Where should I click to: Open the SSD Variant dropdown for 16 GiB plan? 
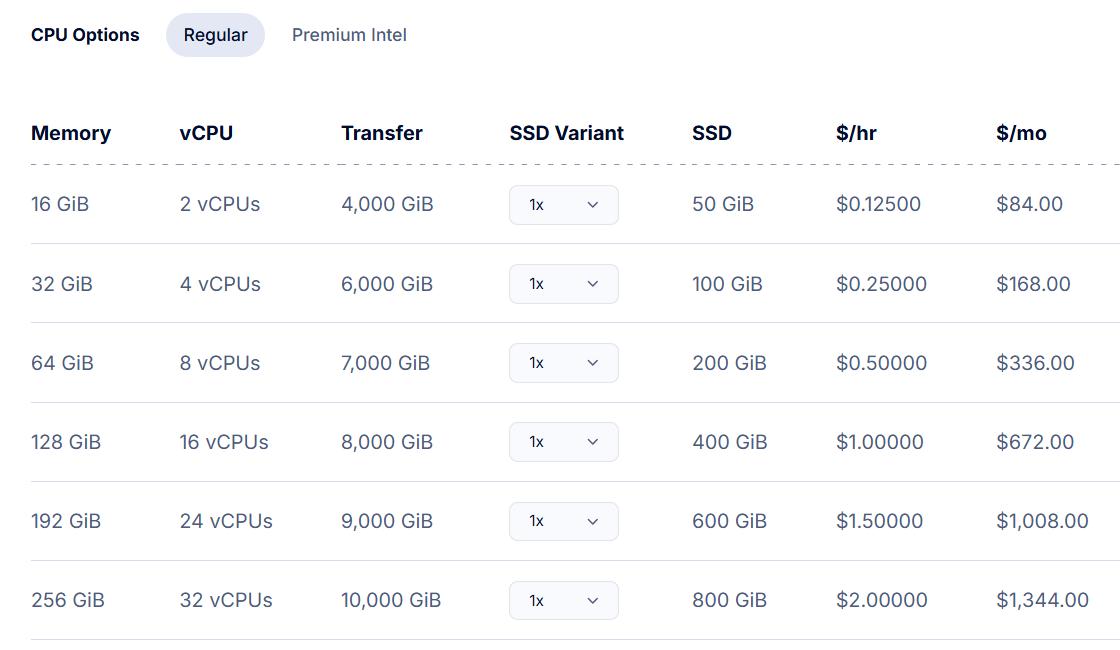(x=563, y=205)
